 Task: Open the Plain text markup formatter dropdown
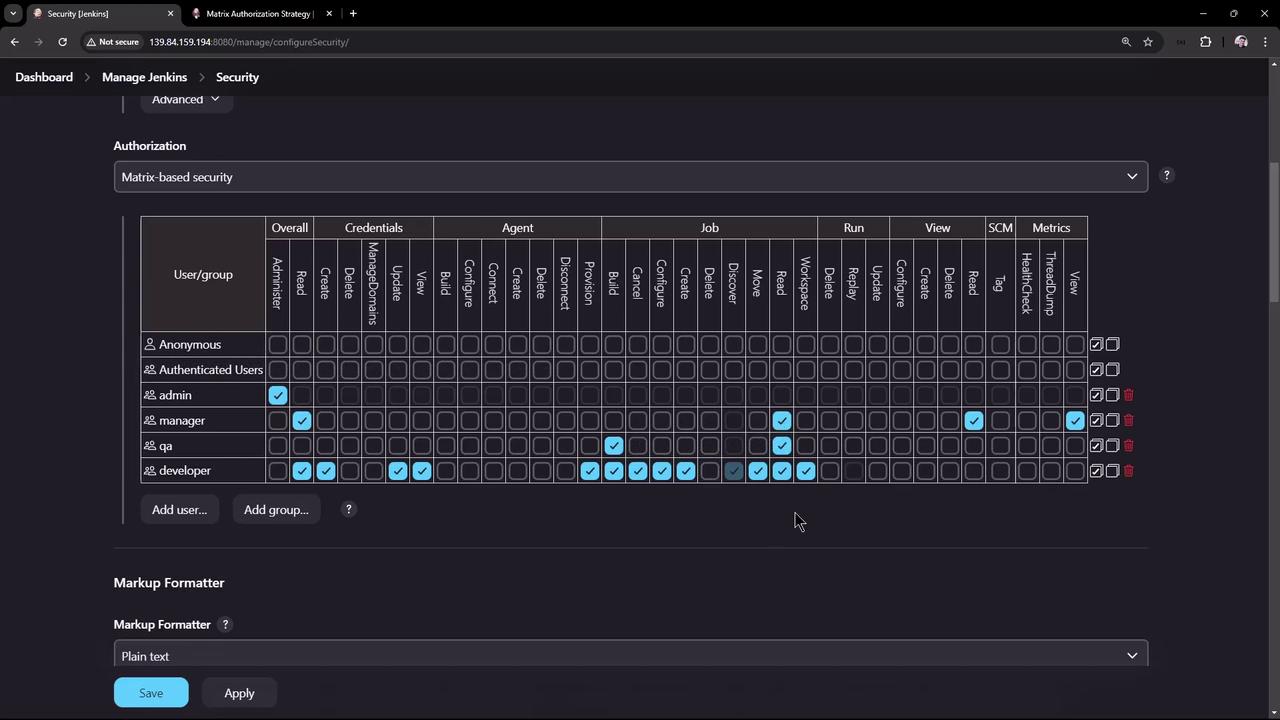[631, 655]
